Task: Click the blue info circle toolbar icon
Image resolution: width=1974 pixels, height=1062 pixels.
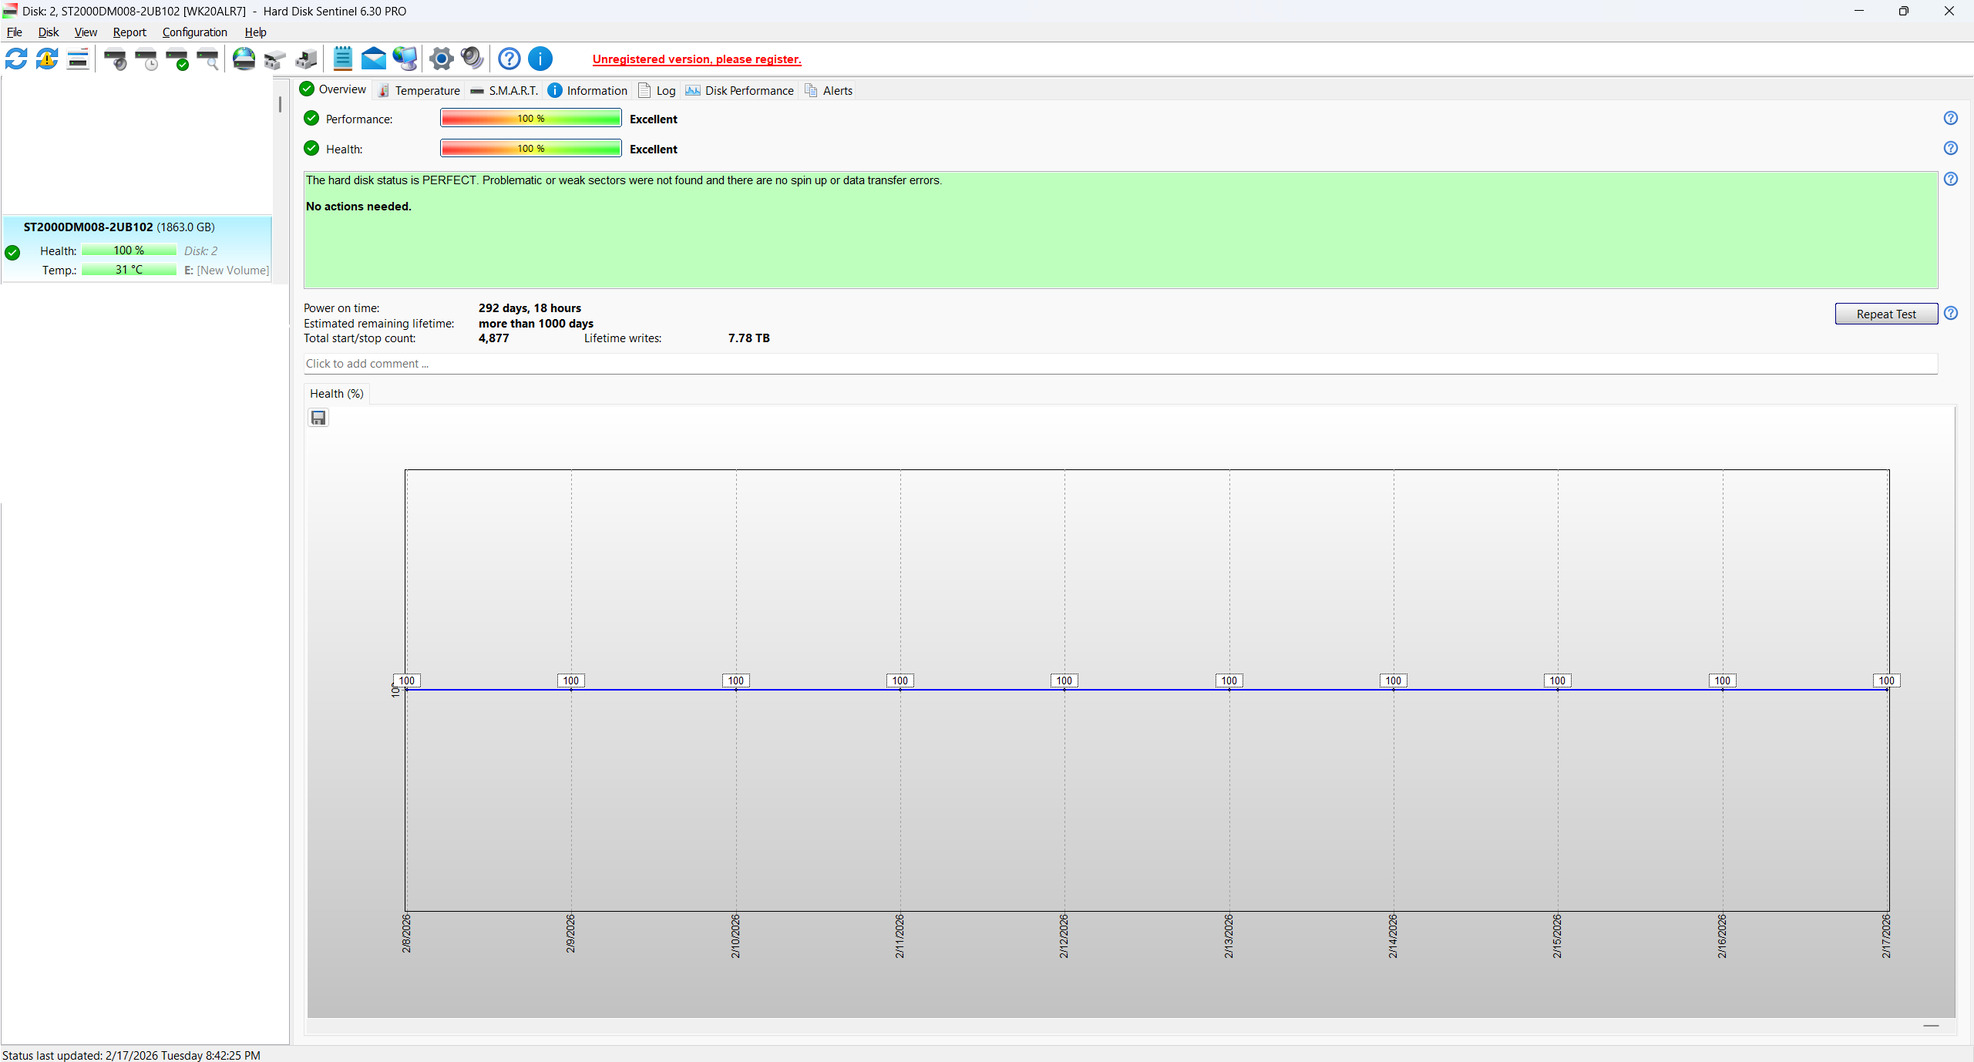Action: (x=540, y=59)
